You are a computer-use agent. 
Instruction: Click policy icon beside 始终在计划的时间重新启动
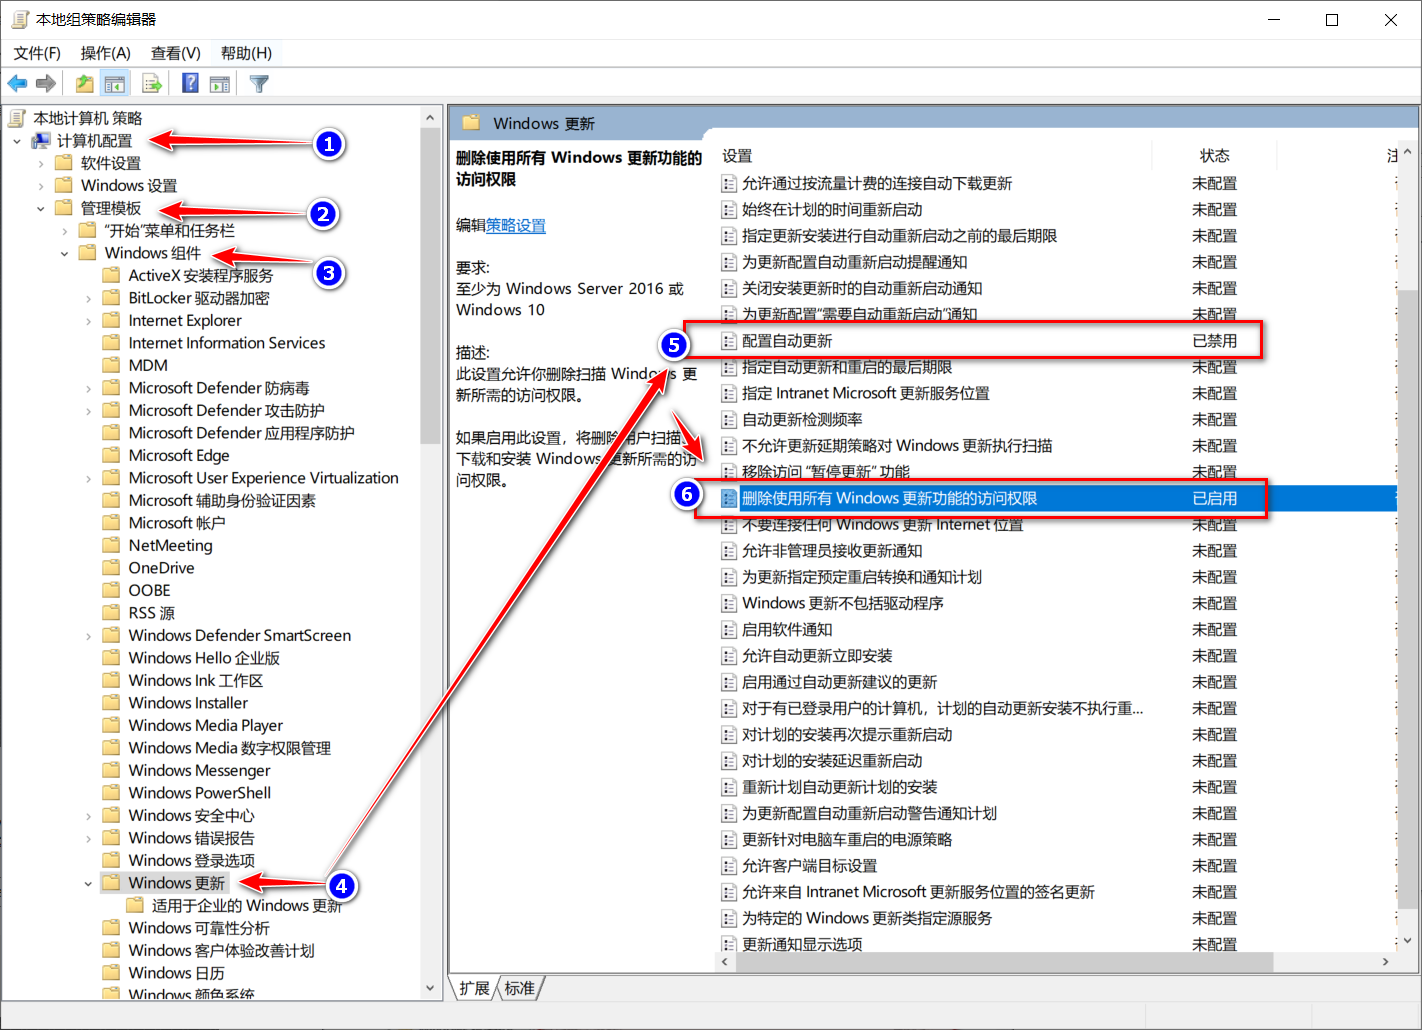(729, 210)
